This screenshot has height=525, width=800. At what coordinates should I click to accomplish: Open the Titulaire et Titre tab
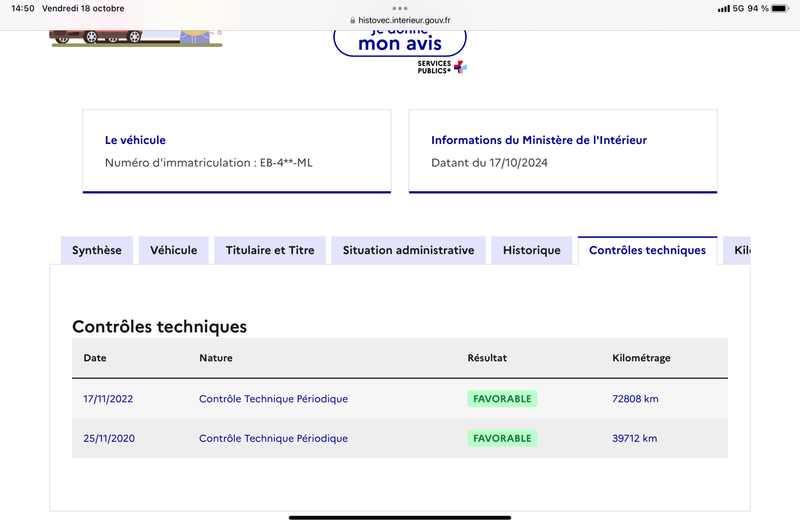click(270, 251)
